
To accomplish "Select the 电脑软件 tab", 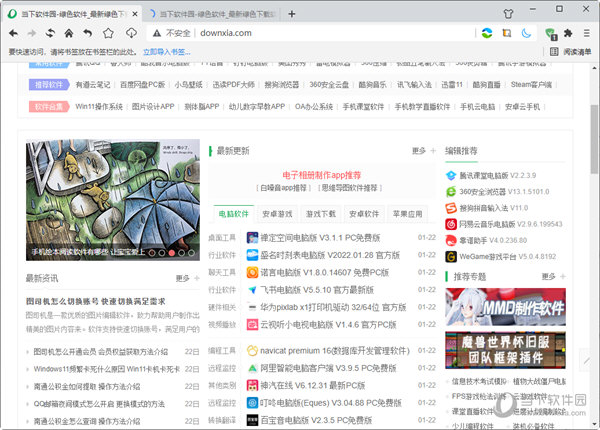I will point(233,214).
